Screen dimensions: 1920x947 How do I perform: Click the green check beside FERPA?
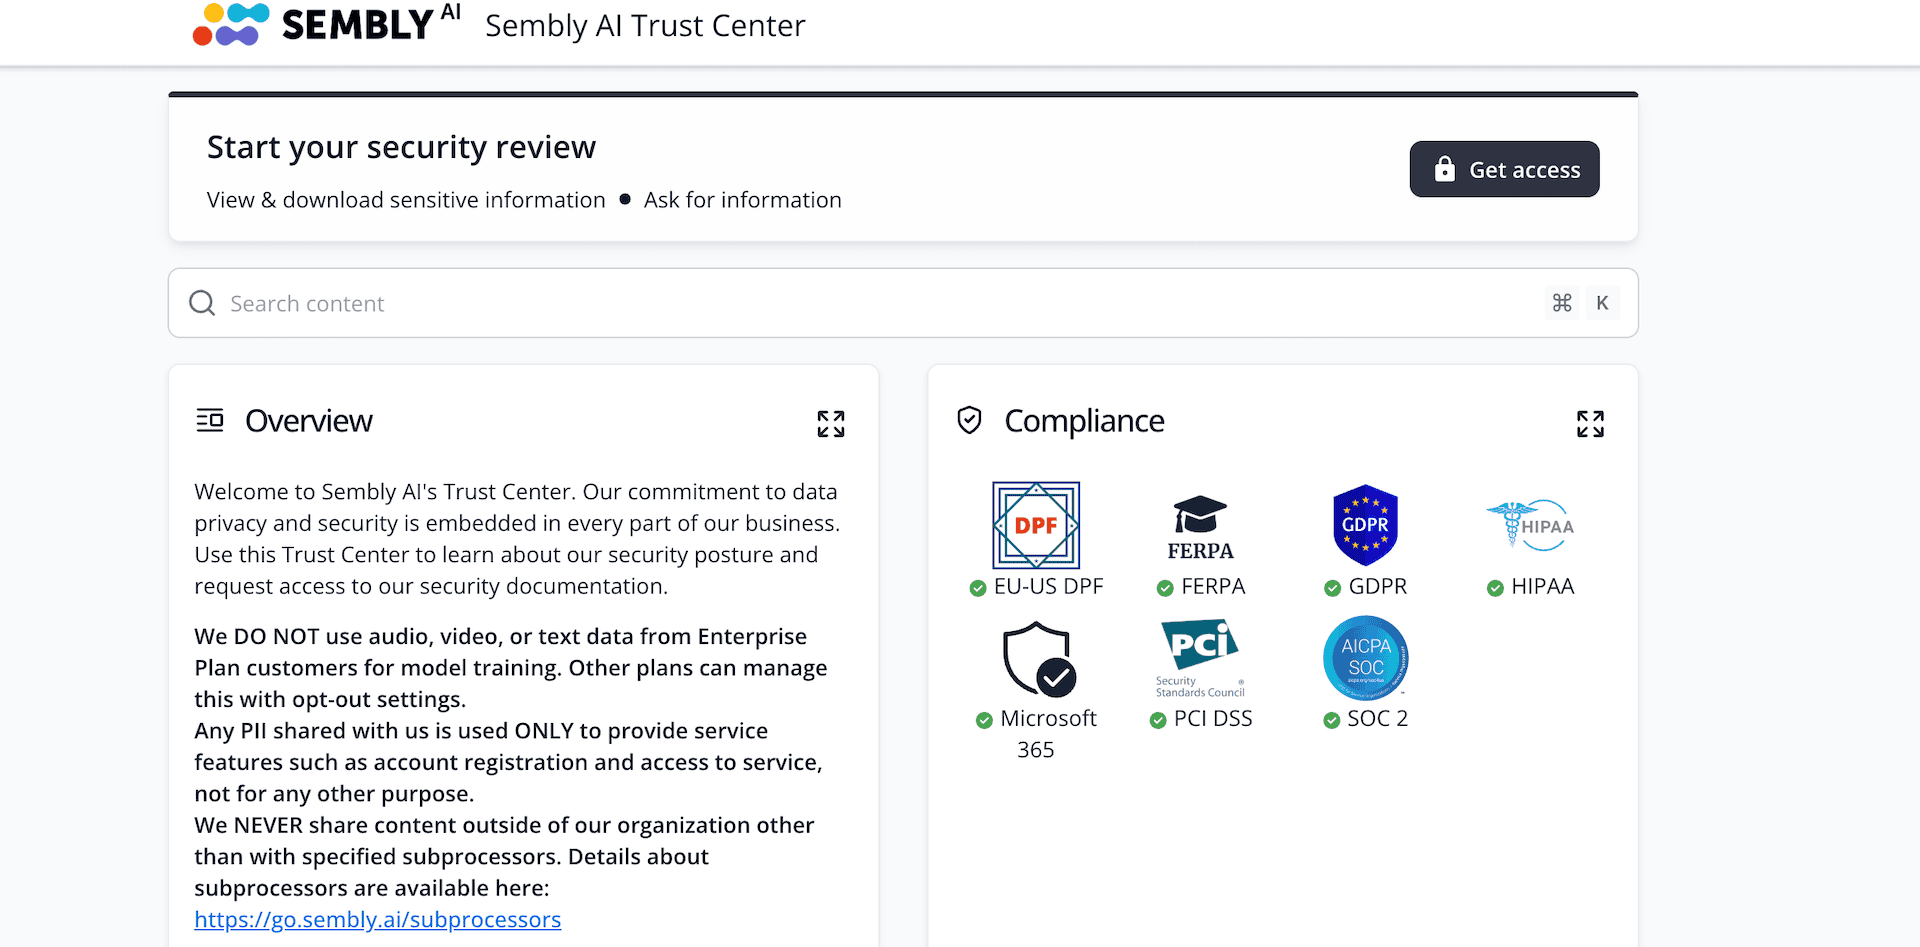click(1165, 588)
